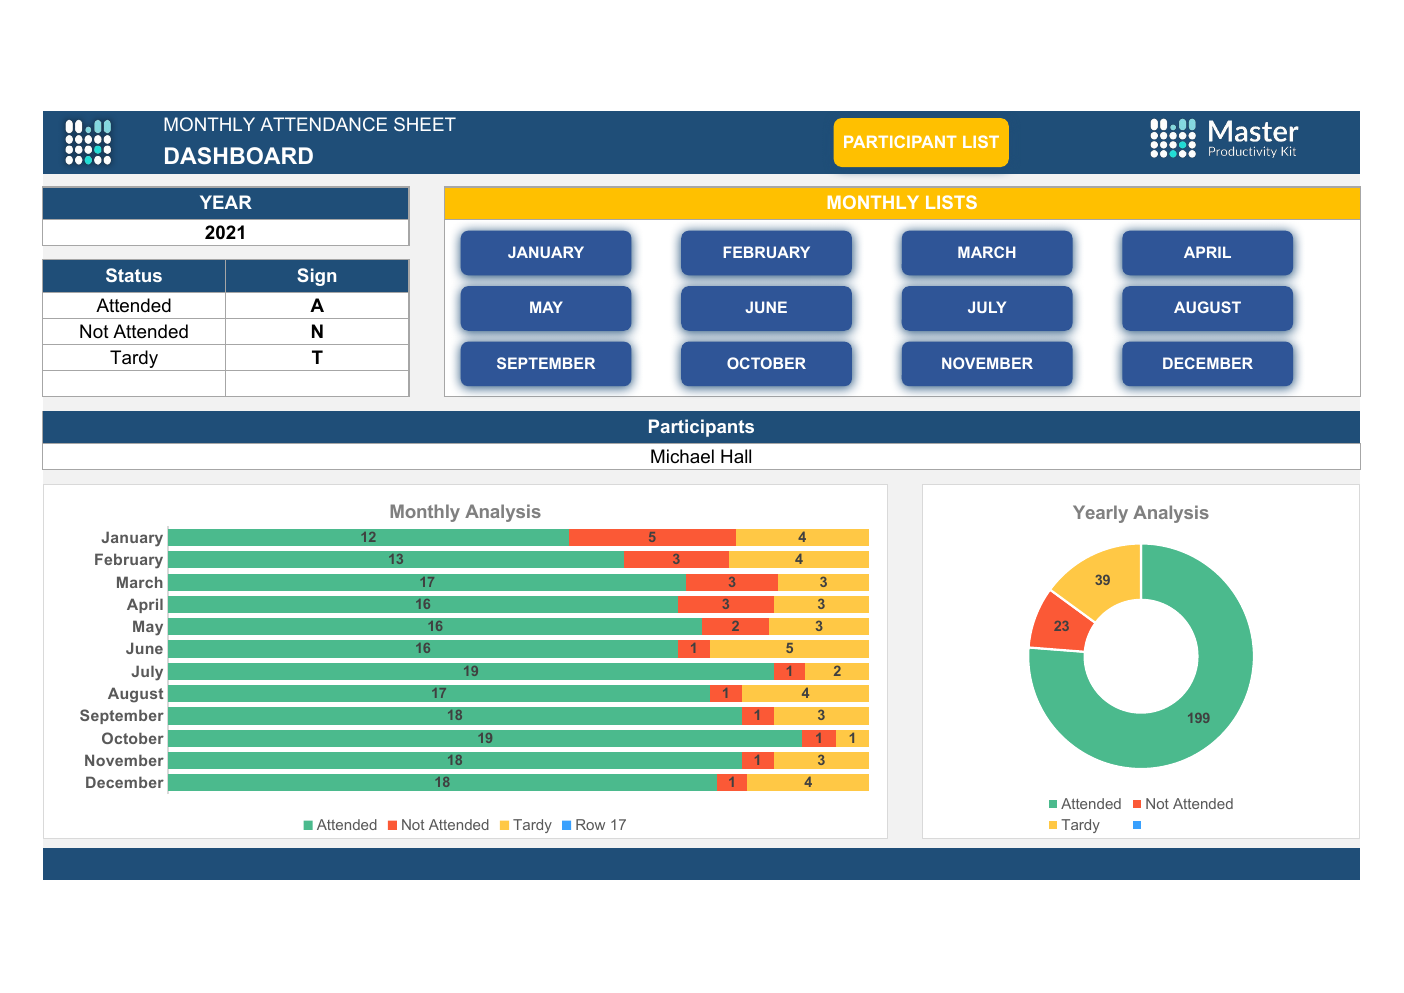Go to the February sheet
The width and height of the screenshot is (1404, 993).
766,253
